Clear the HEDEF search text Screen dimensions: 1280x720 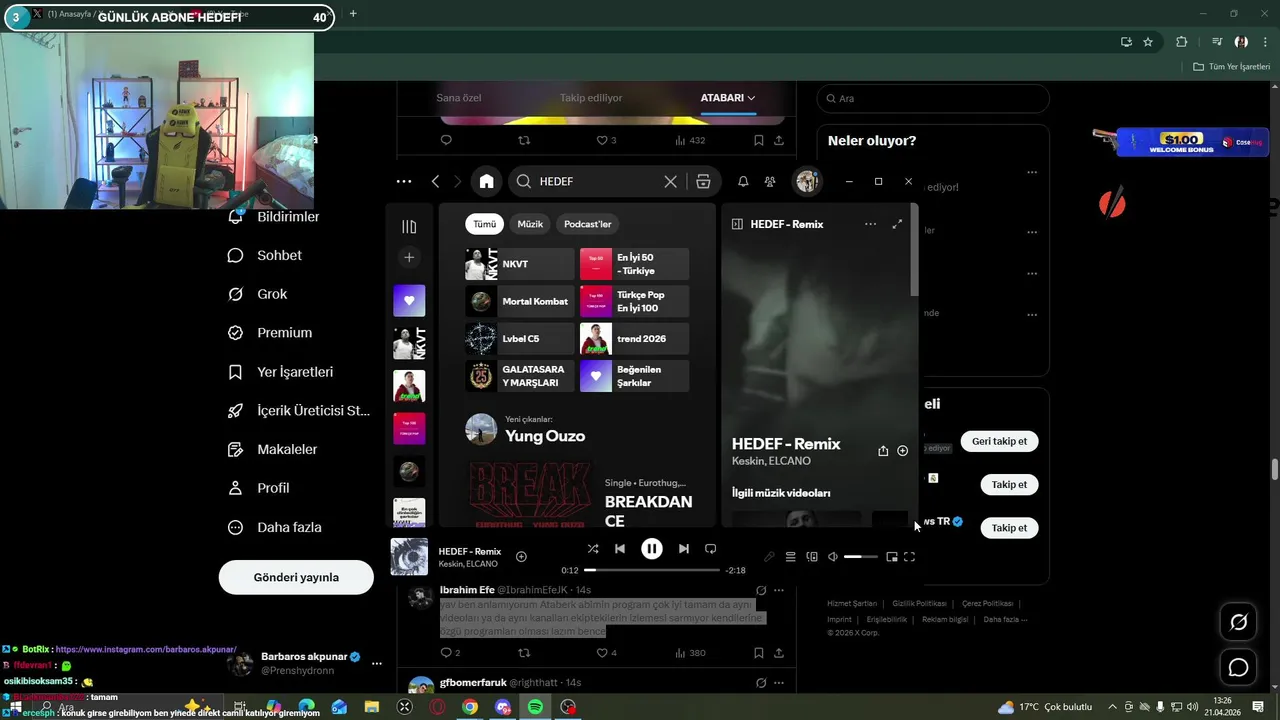click(670, 181)
